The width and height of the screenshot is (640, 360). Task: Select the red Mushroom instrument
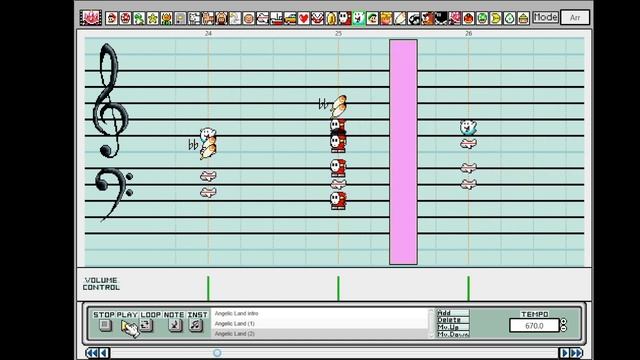(125, 18)
